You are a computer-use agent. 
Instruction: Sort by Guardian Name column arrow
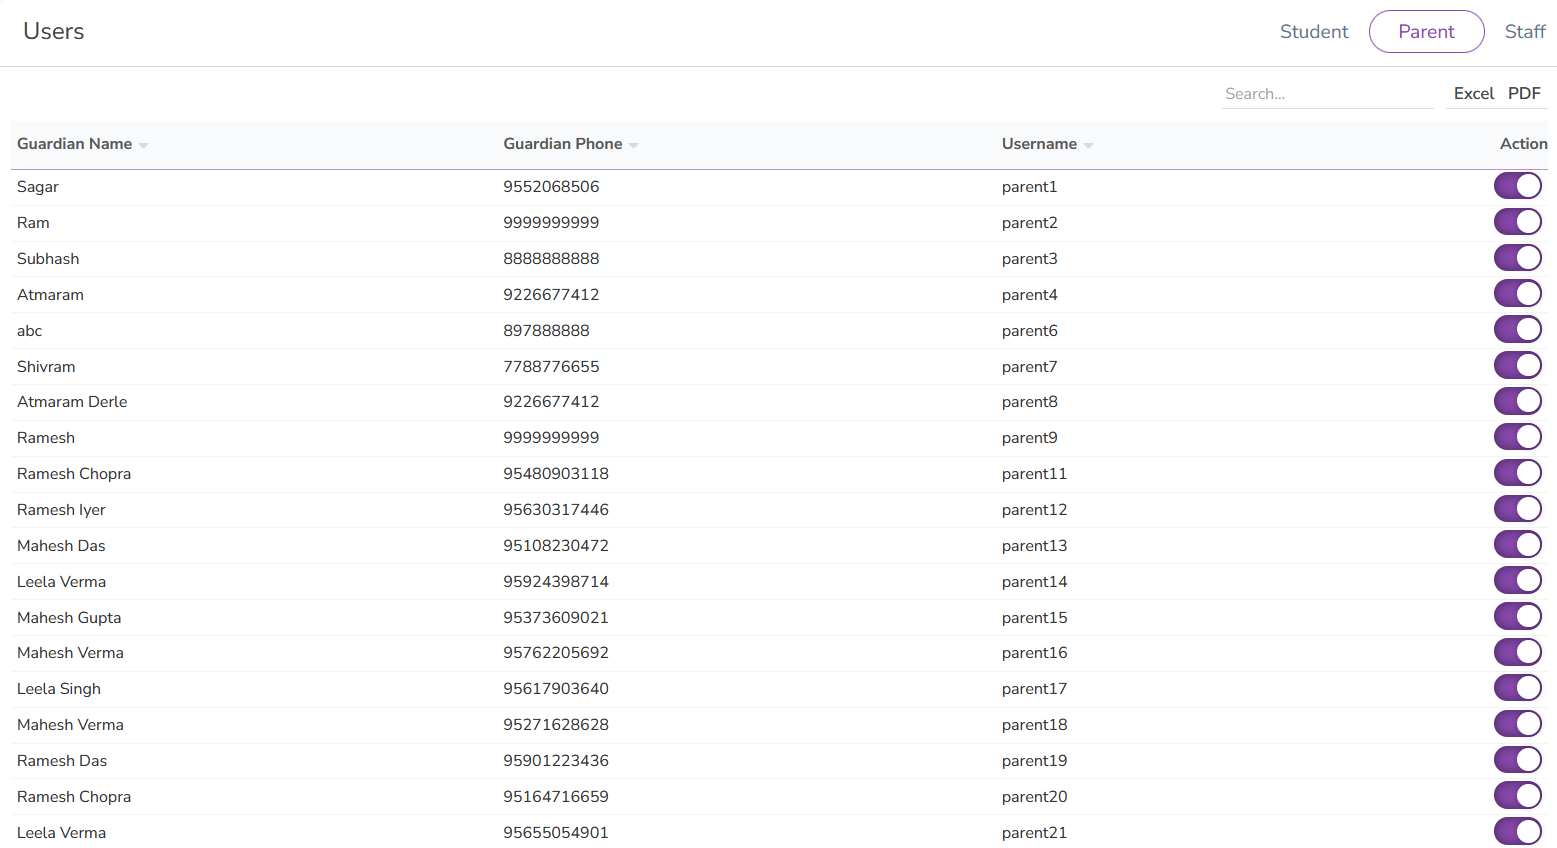coord(143,146)
